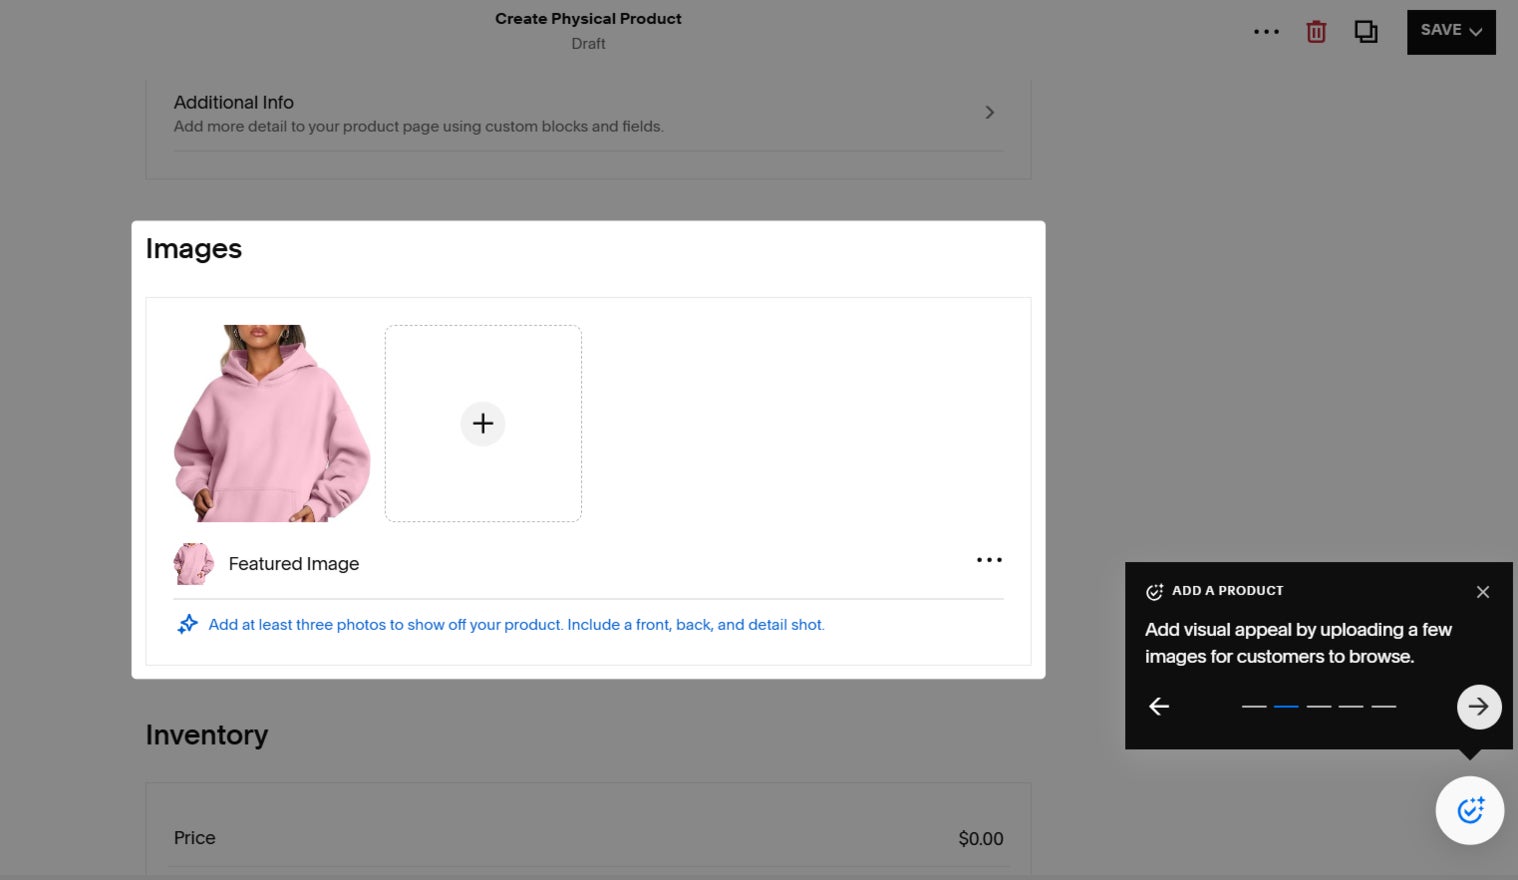The image size is (1518, 880).
Task: Open the SAVE dropdown chevron
Action: (x=1477, y=31)
